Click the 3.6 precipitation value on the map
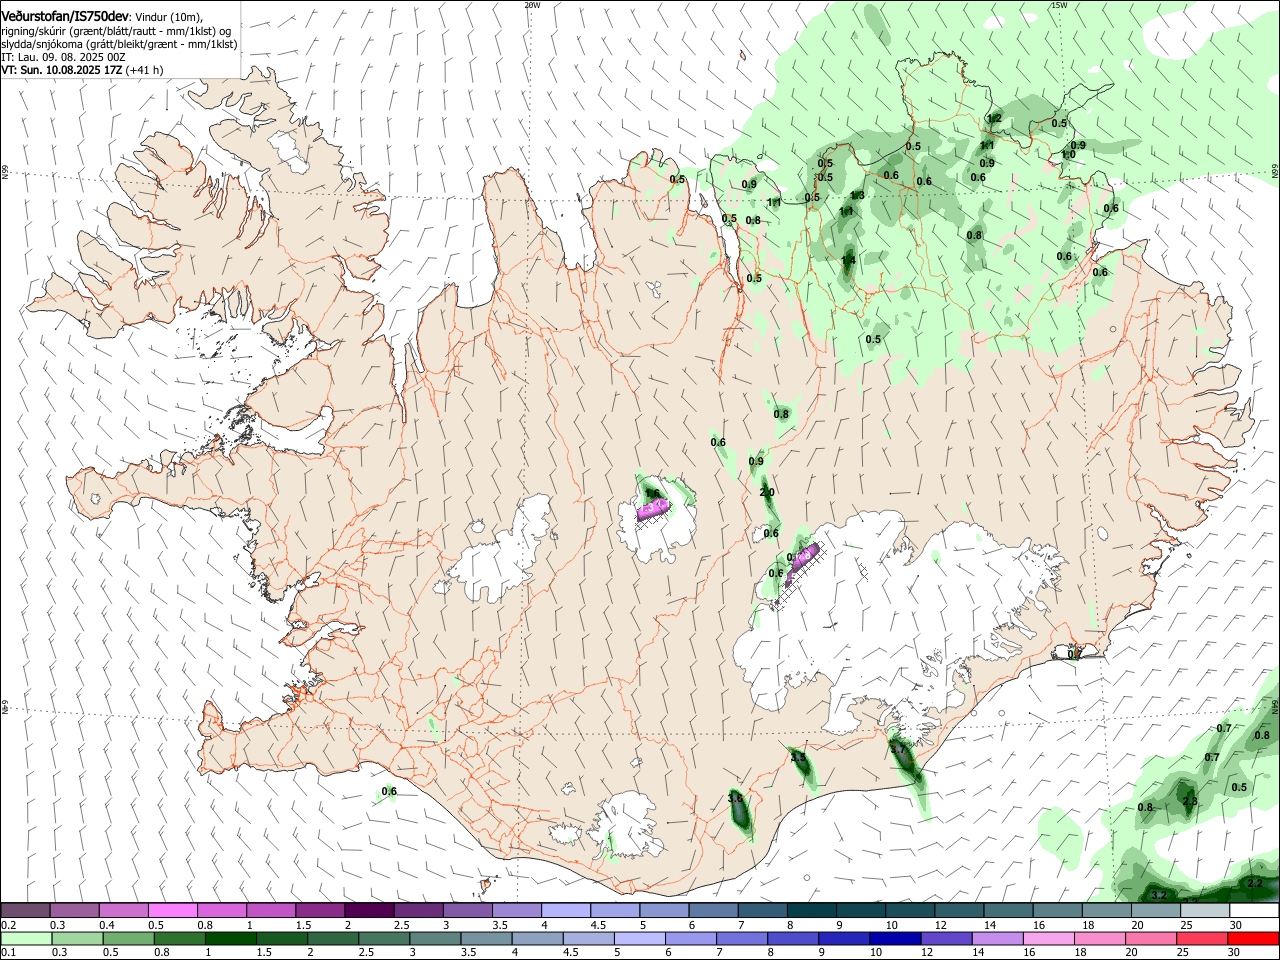 (x=735, y=798)
